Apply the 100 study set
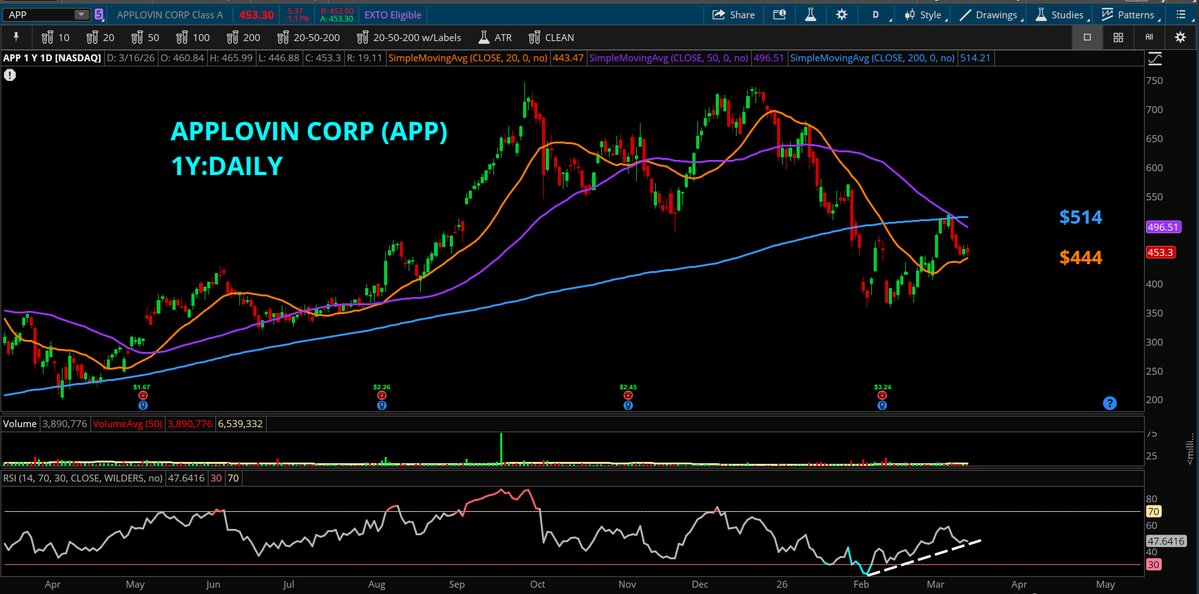 tap(193, 37)
